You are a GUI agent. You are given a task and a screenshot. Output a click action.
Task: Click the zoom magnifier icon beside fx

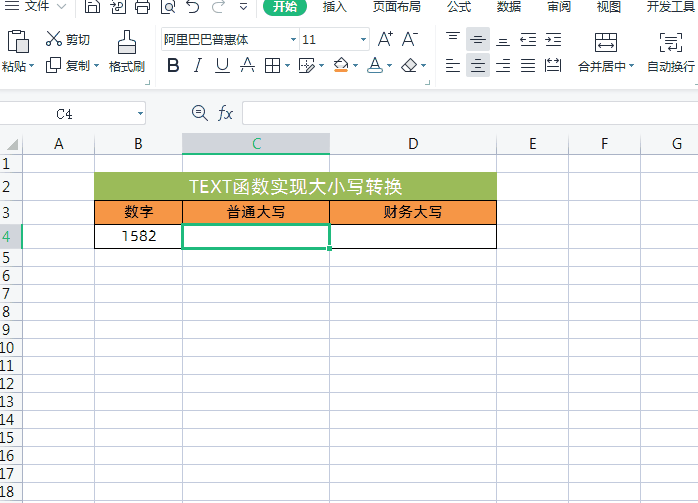(199, 113)
